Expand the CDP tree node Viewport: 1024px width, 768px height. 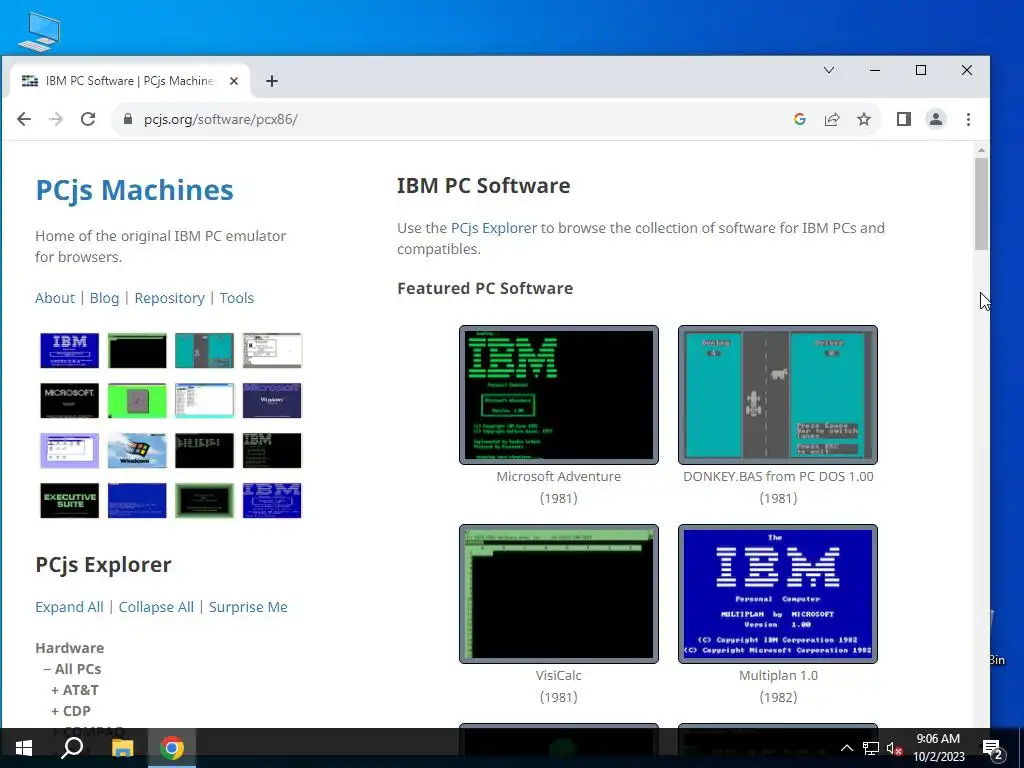click(x=71, y=711)
